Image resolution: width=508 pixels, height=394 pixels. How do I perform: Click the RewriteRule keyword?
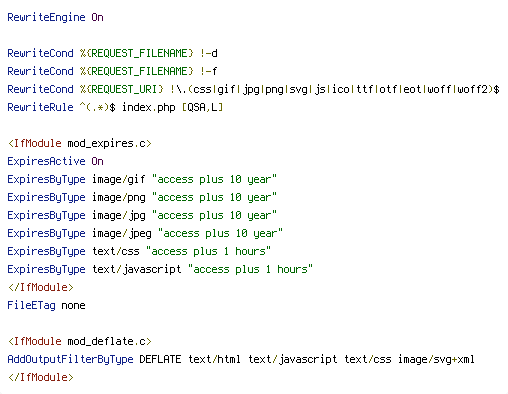point(40,107)
